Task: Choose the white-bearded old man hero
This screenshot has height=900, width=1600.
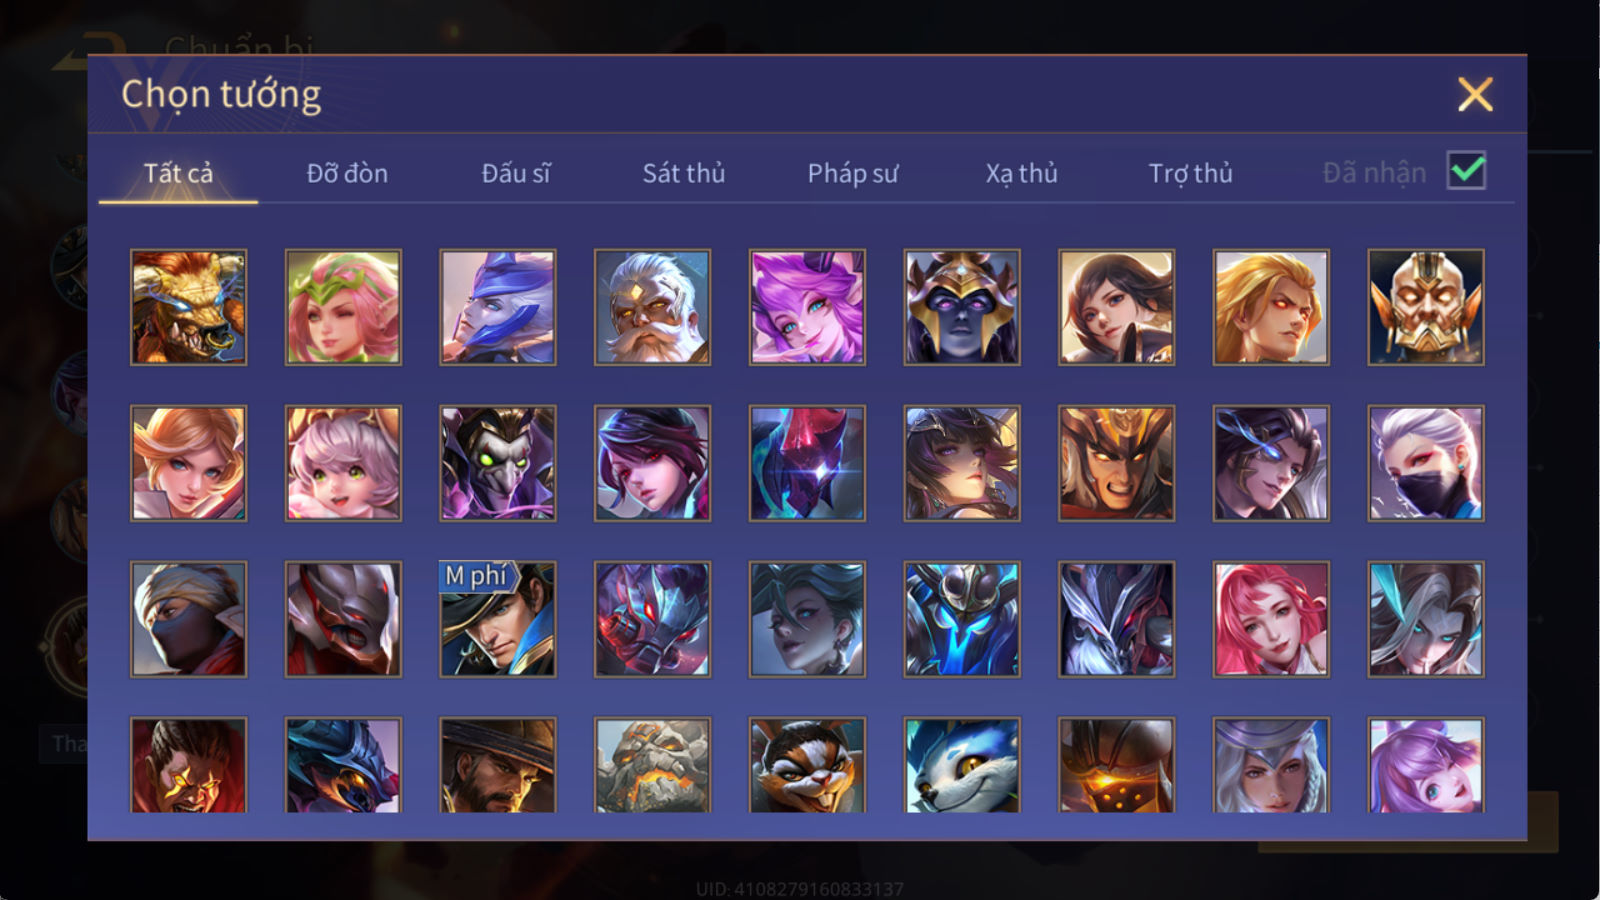Action: coord(652,307)
